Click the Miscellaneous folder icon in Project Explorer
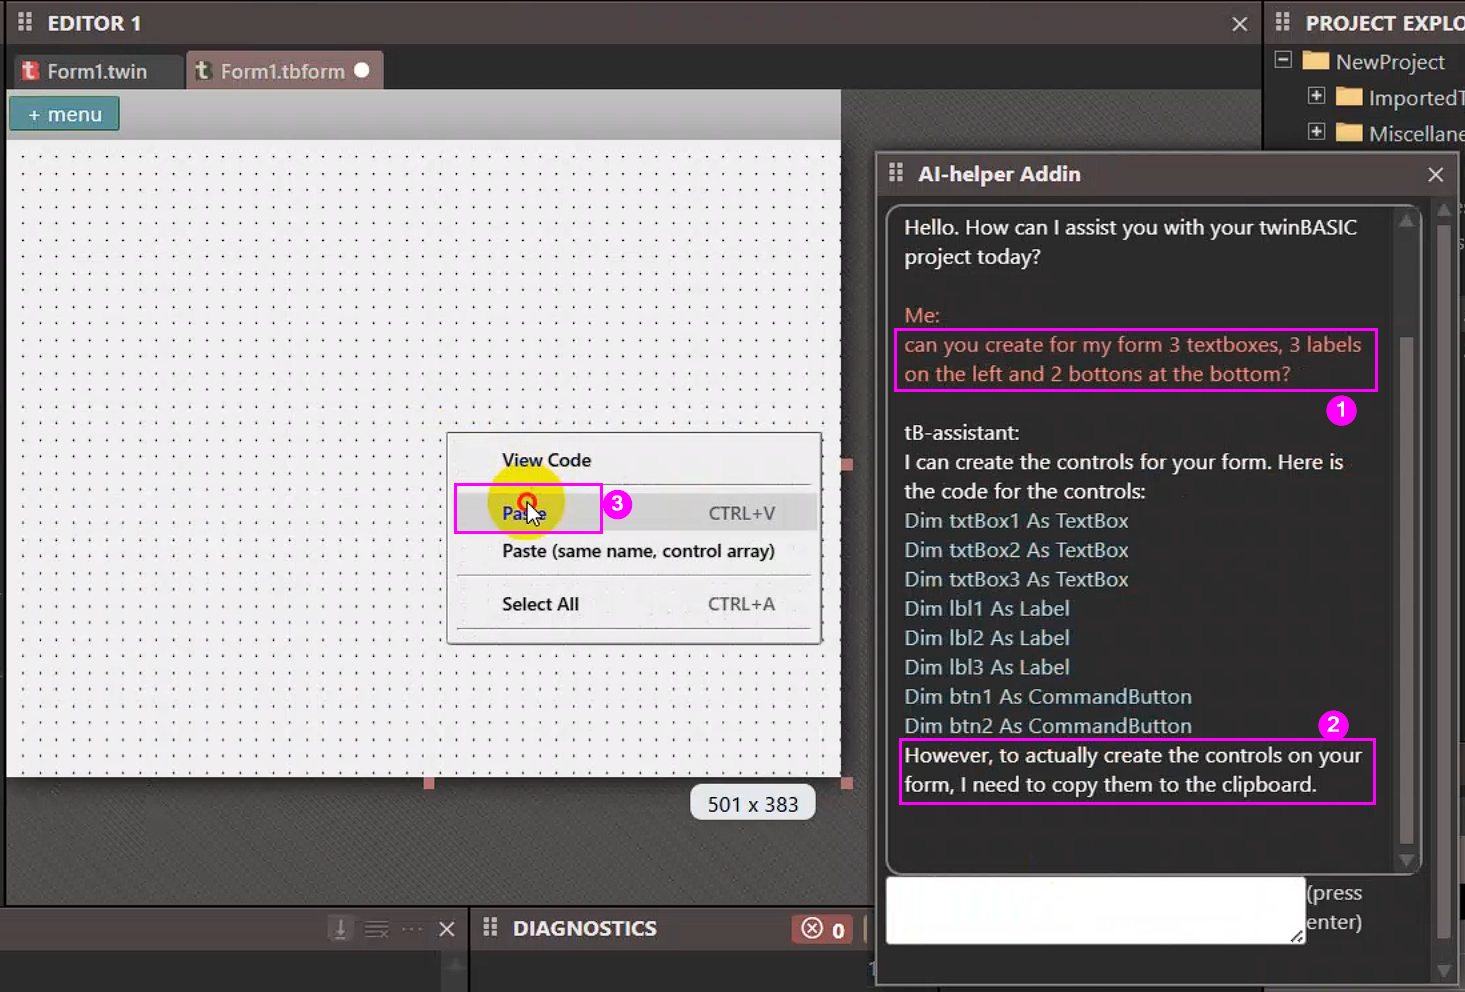The image size is (1465, 992). point(1349,133)
